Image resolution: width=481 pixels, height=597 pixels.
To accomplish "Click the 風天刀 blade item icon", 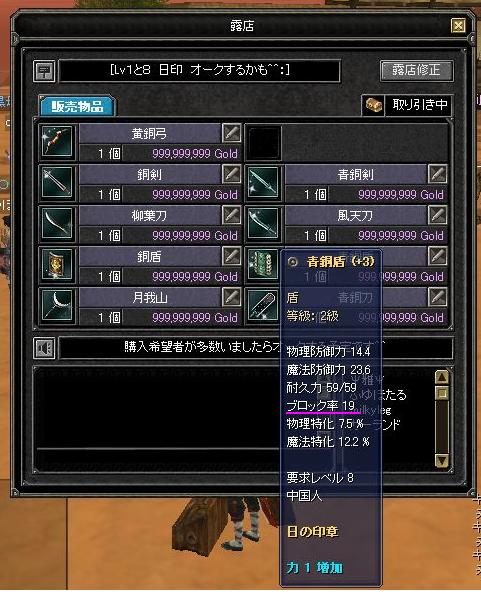I will pyautogui.click(x=263, y=223).
